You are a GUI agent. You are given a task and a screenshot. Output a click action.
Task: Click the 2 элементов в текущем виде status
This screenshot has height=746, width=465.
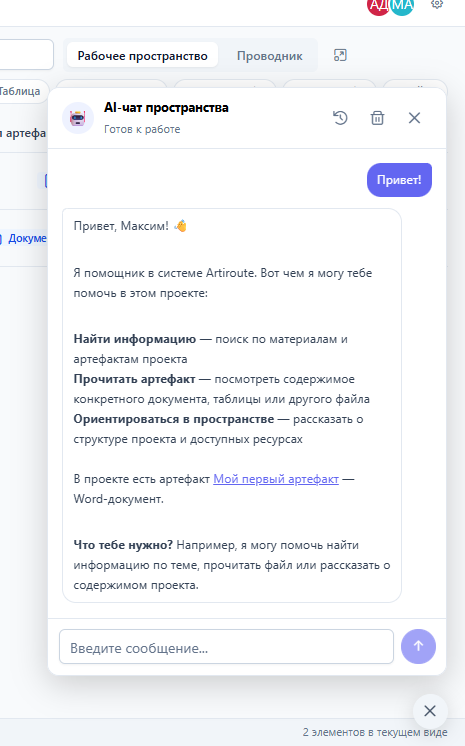(375, 732)
